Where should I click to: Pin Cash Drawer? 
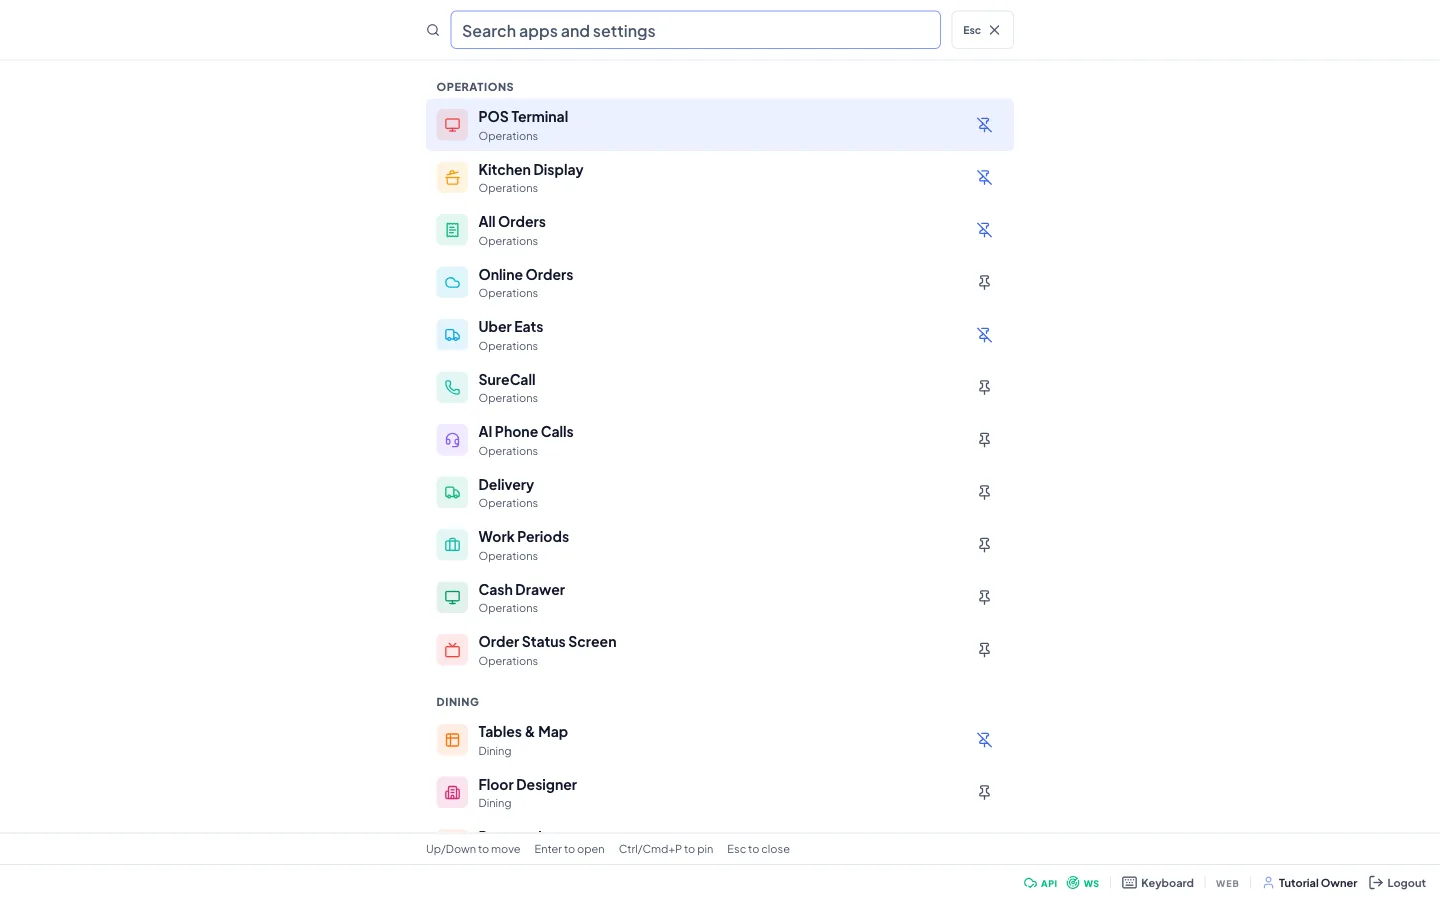pyautogui.click(x=984, y=598)
